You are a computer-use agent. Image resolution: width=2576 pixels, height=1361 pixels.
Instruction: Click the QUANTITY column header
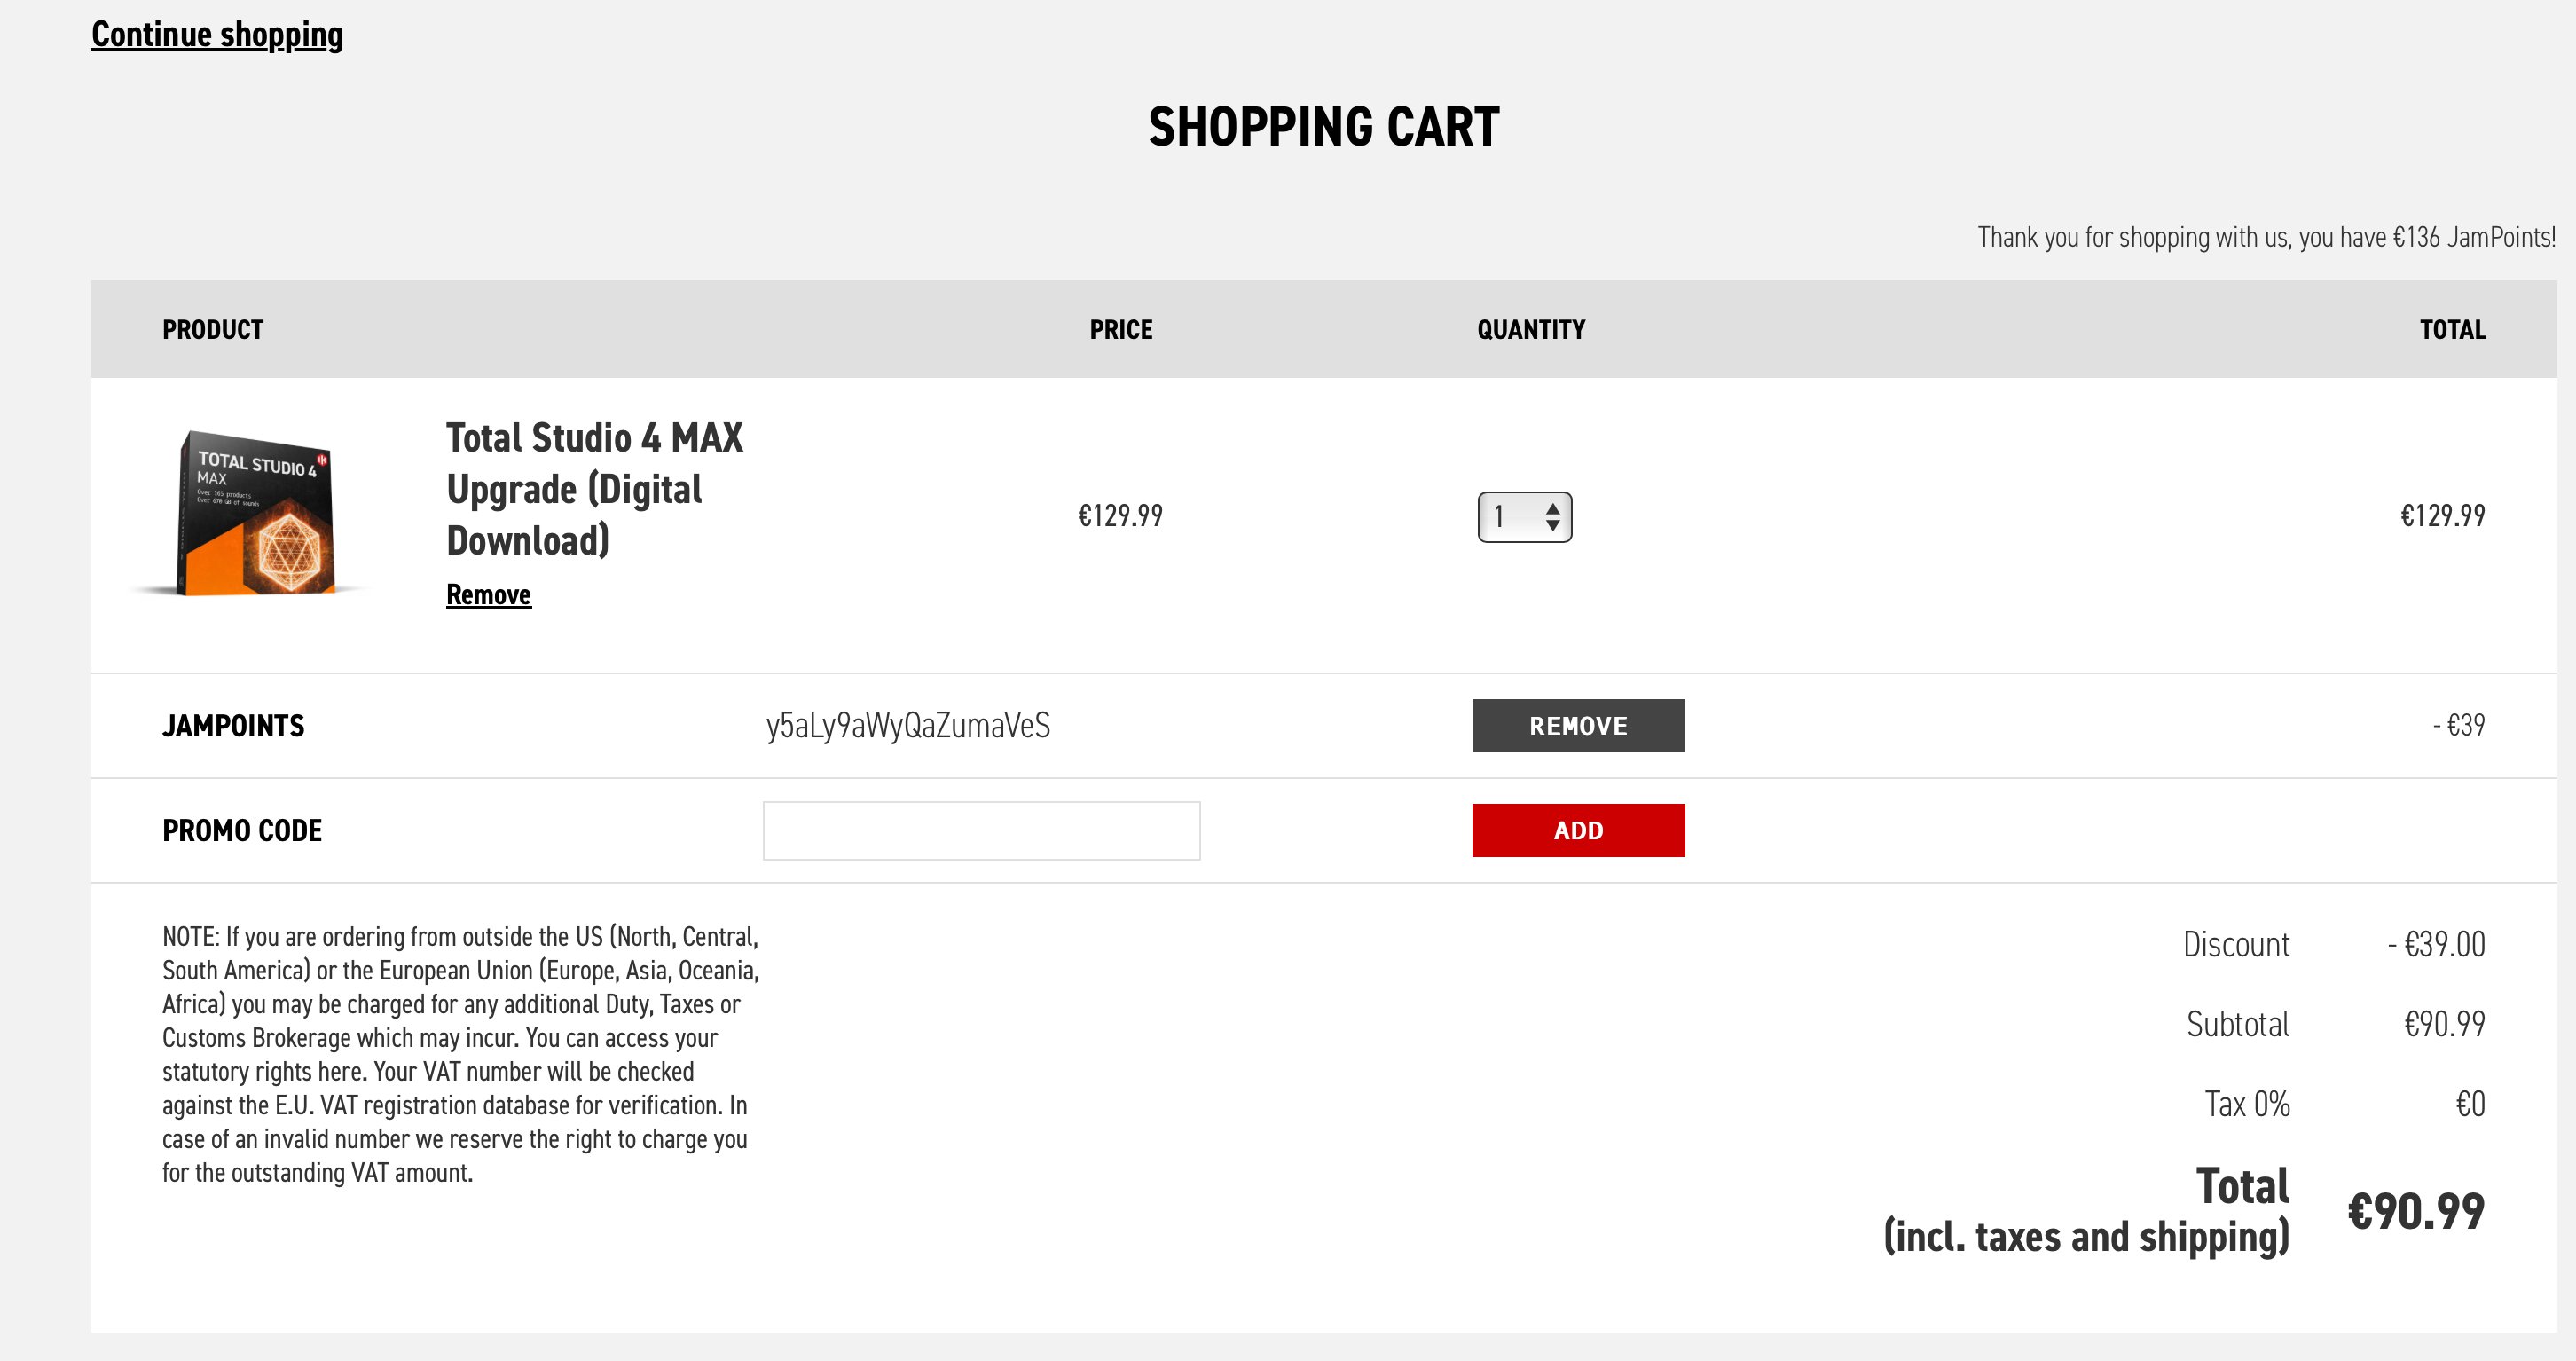coord(1530,330)
